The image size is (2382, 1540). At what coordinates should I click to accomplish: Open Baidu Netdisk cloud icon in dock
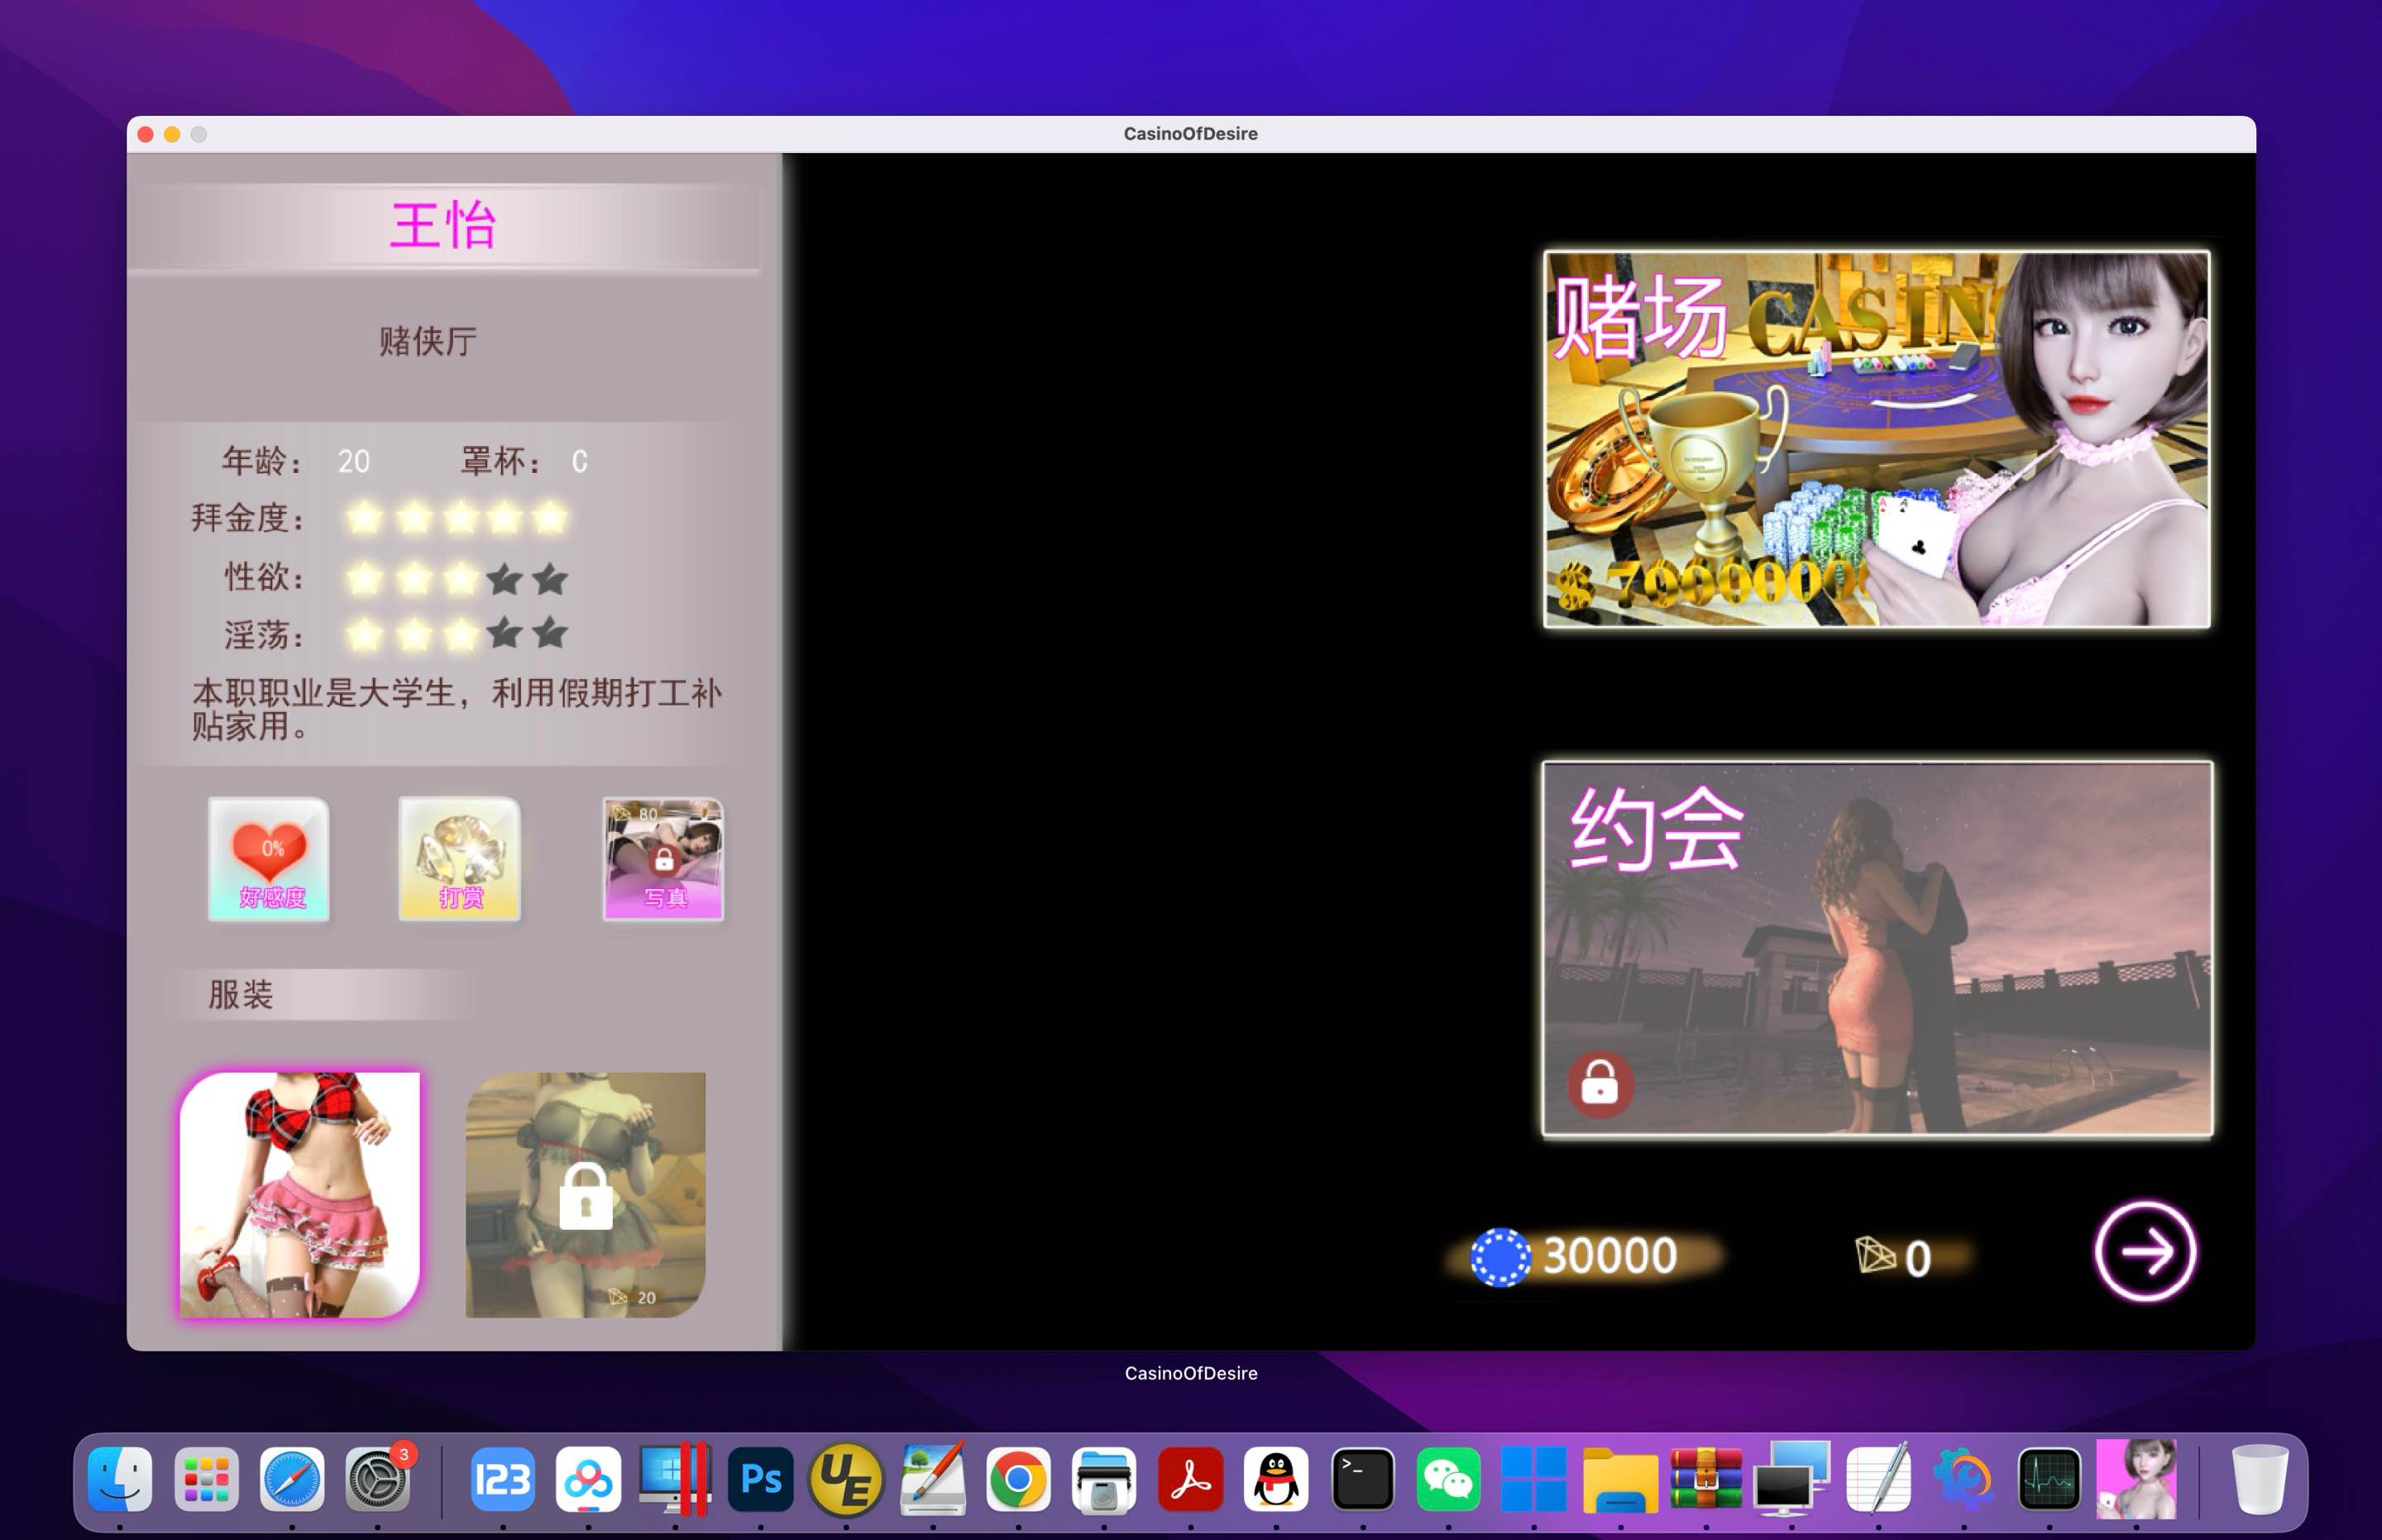tap(588, 1478)
